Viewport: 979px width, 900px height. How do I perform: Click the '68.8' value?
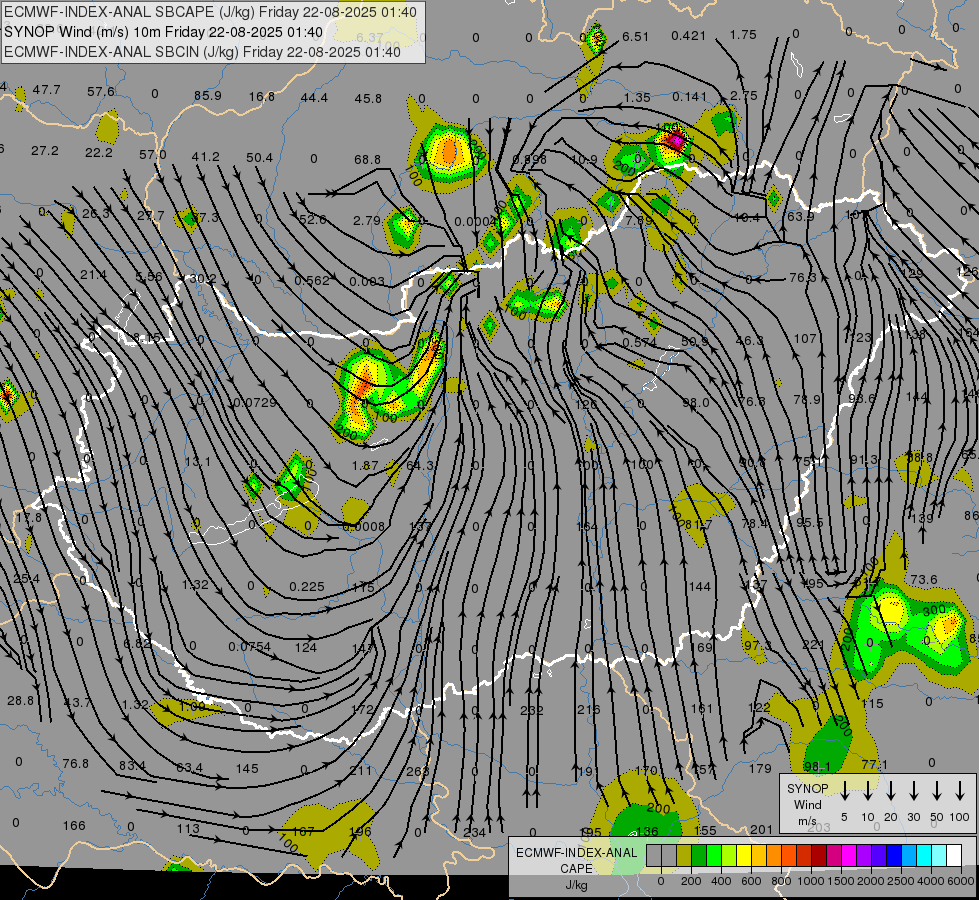[x=367, y=159]
